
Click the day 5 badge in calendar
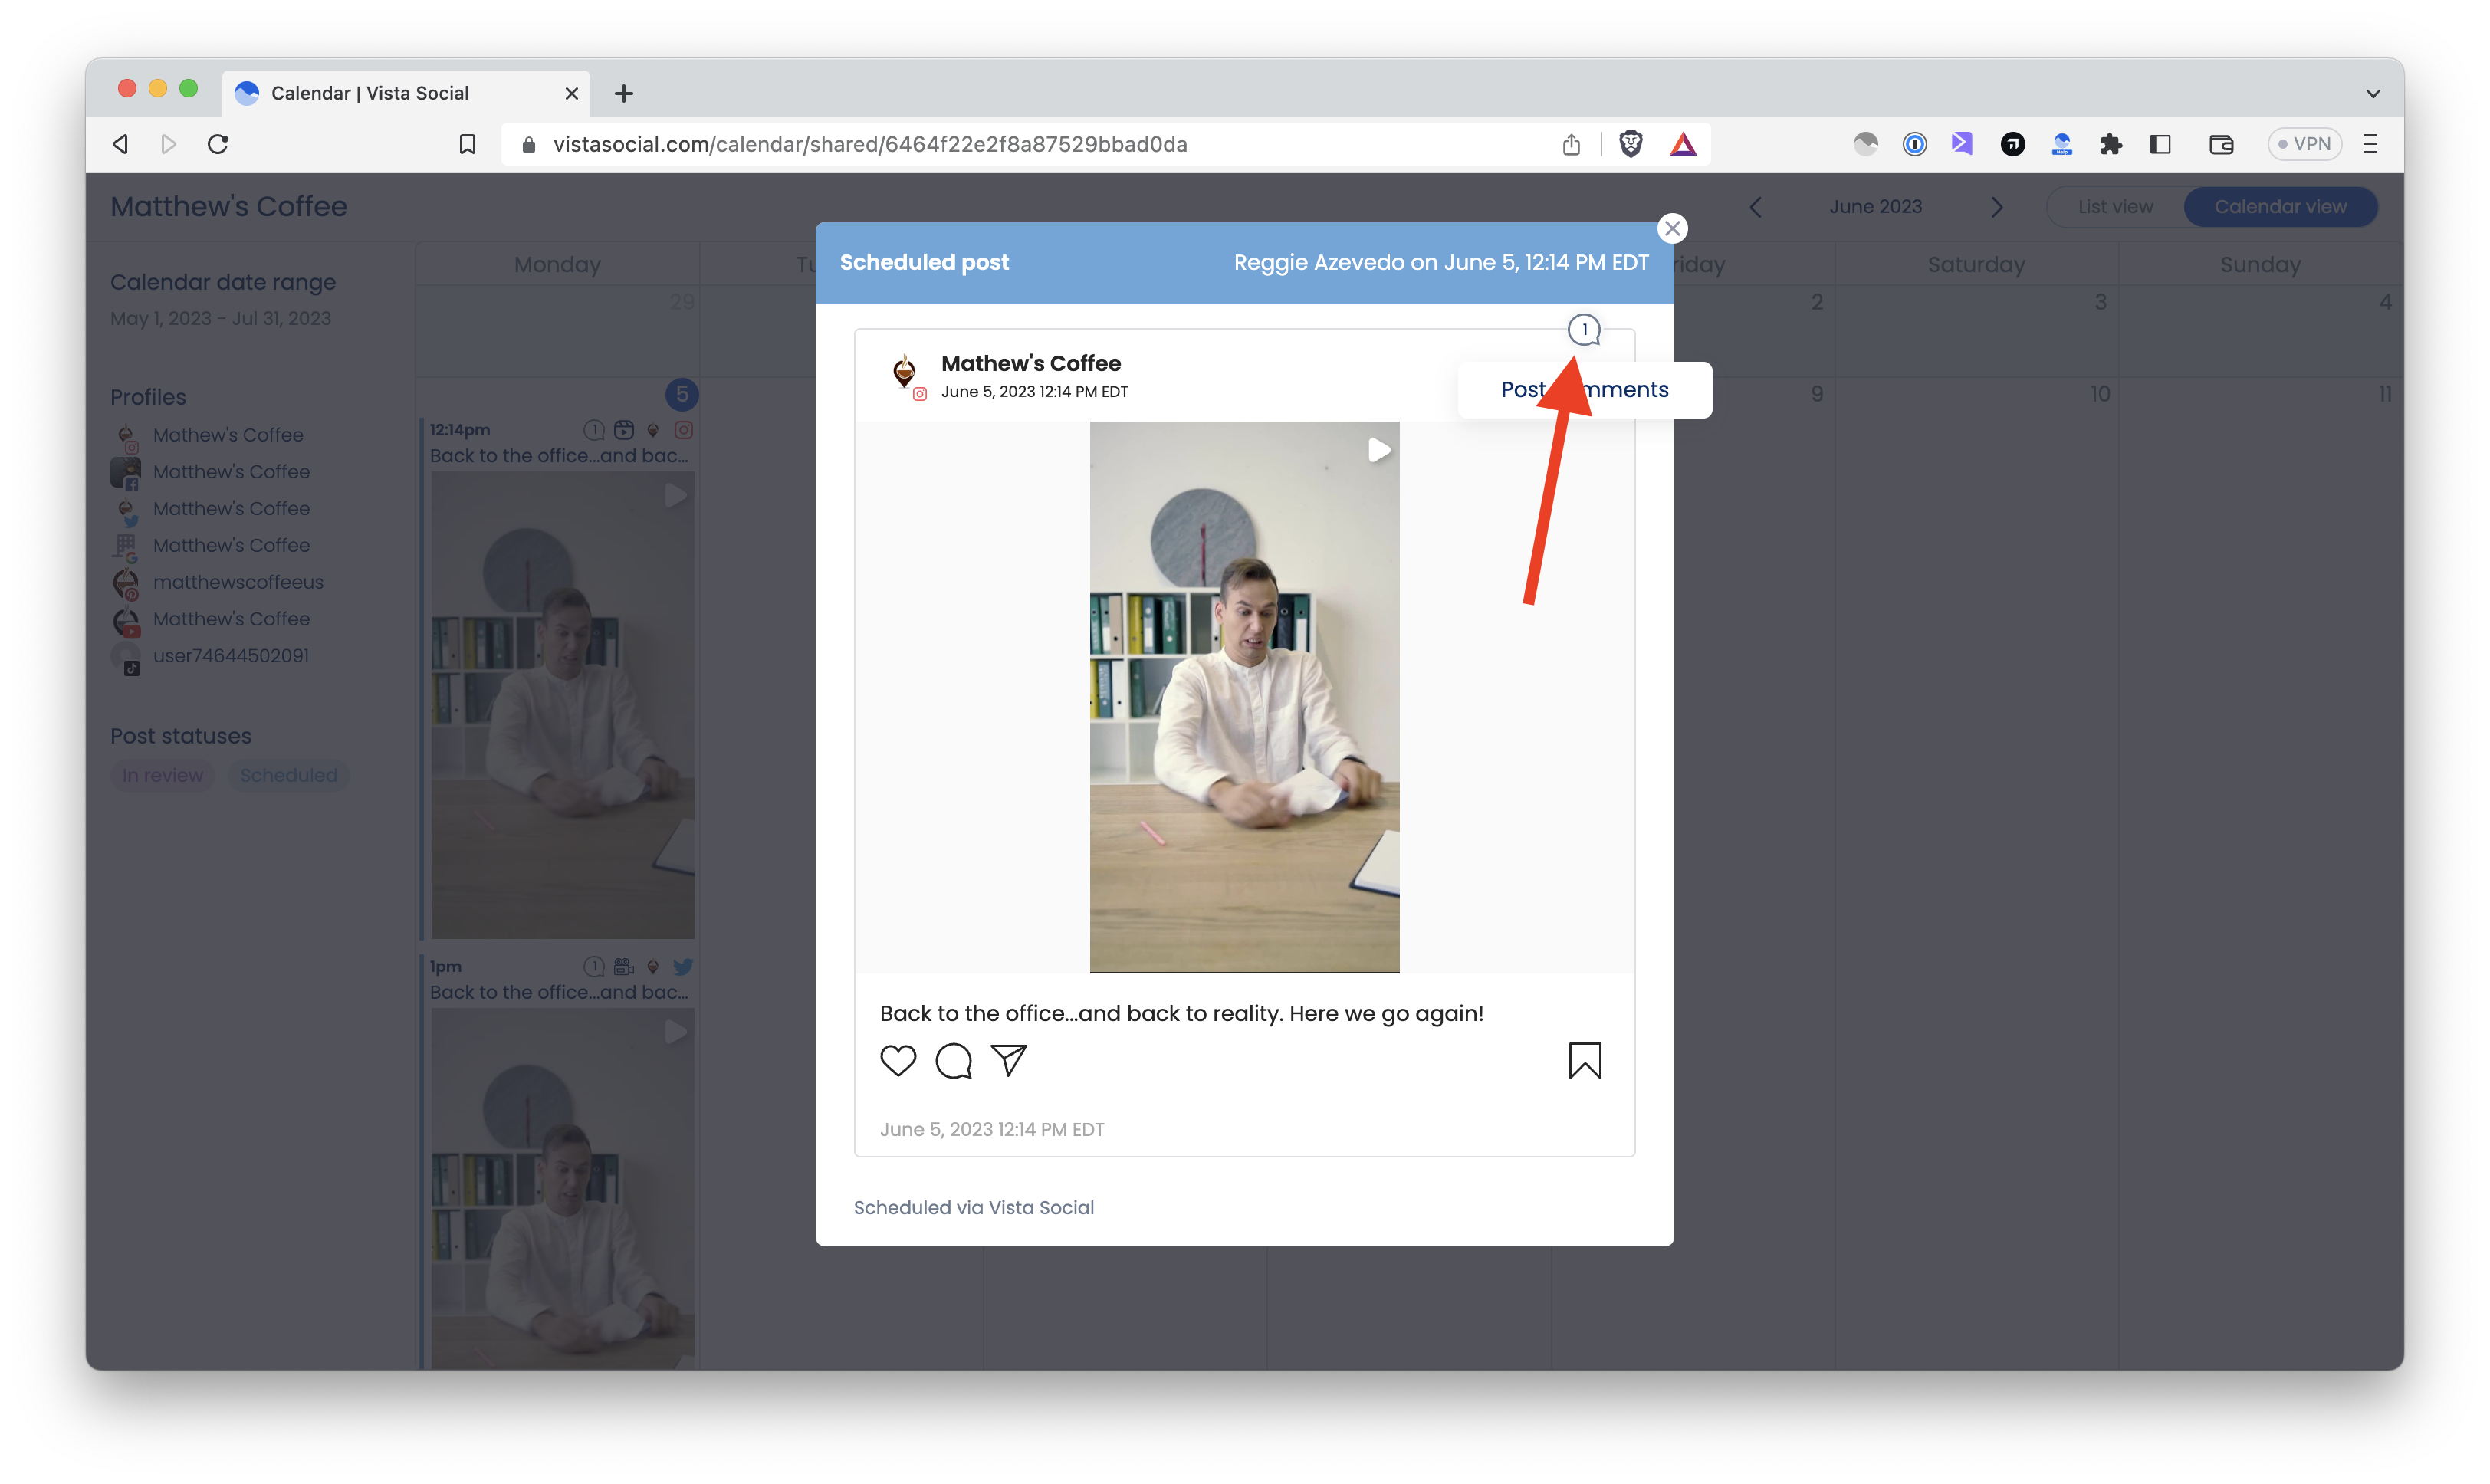[x=682, y=394]
